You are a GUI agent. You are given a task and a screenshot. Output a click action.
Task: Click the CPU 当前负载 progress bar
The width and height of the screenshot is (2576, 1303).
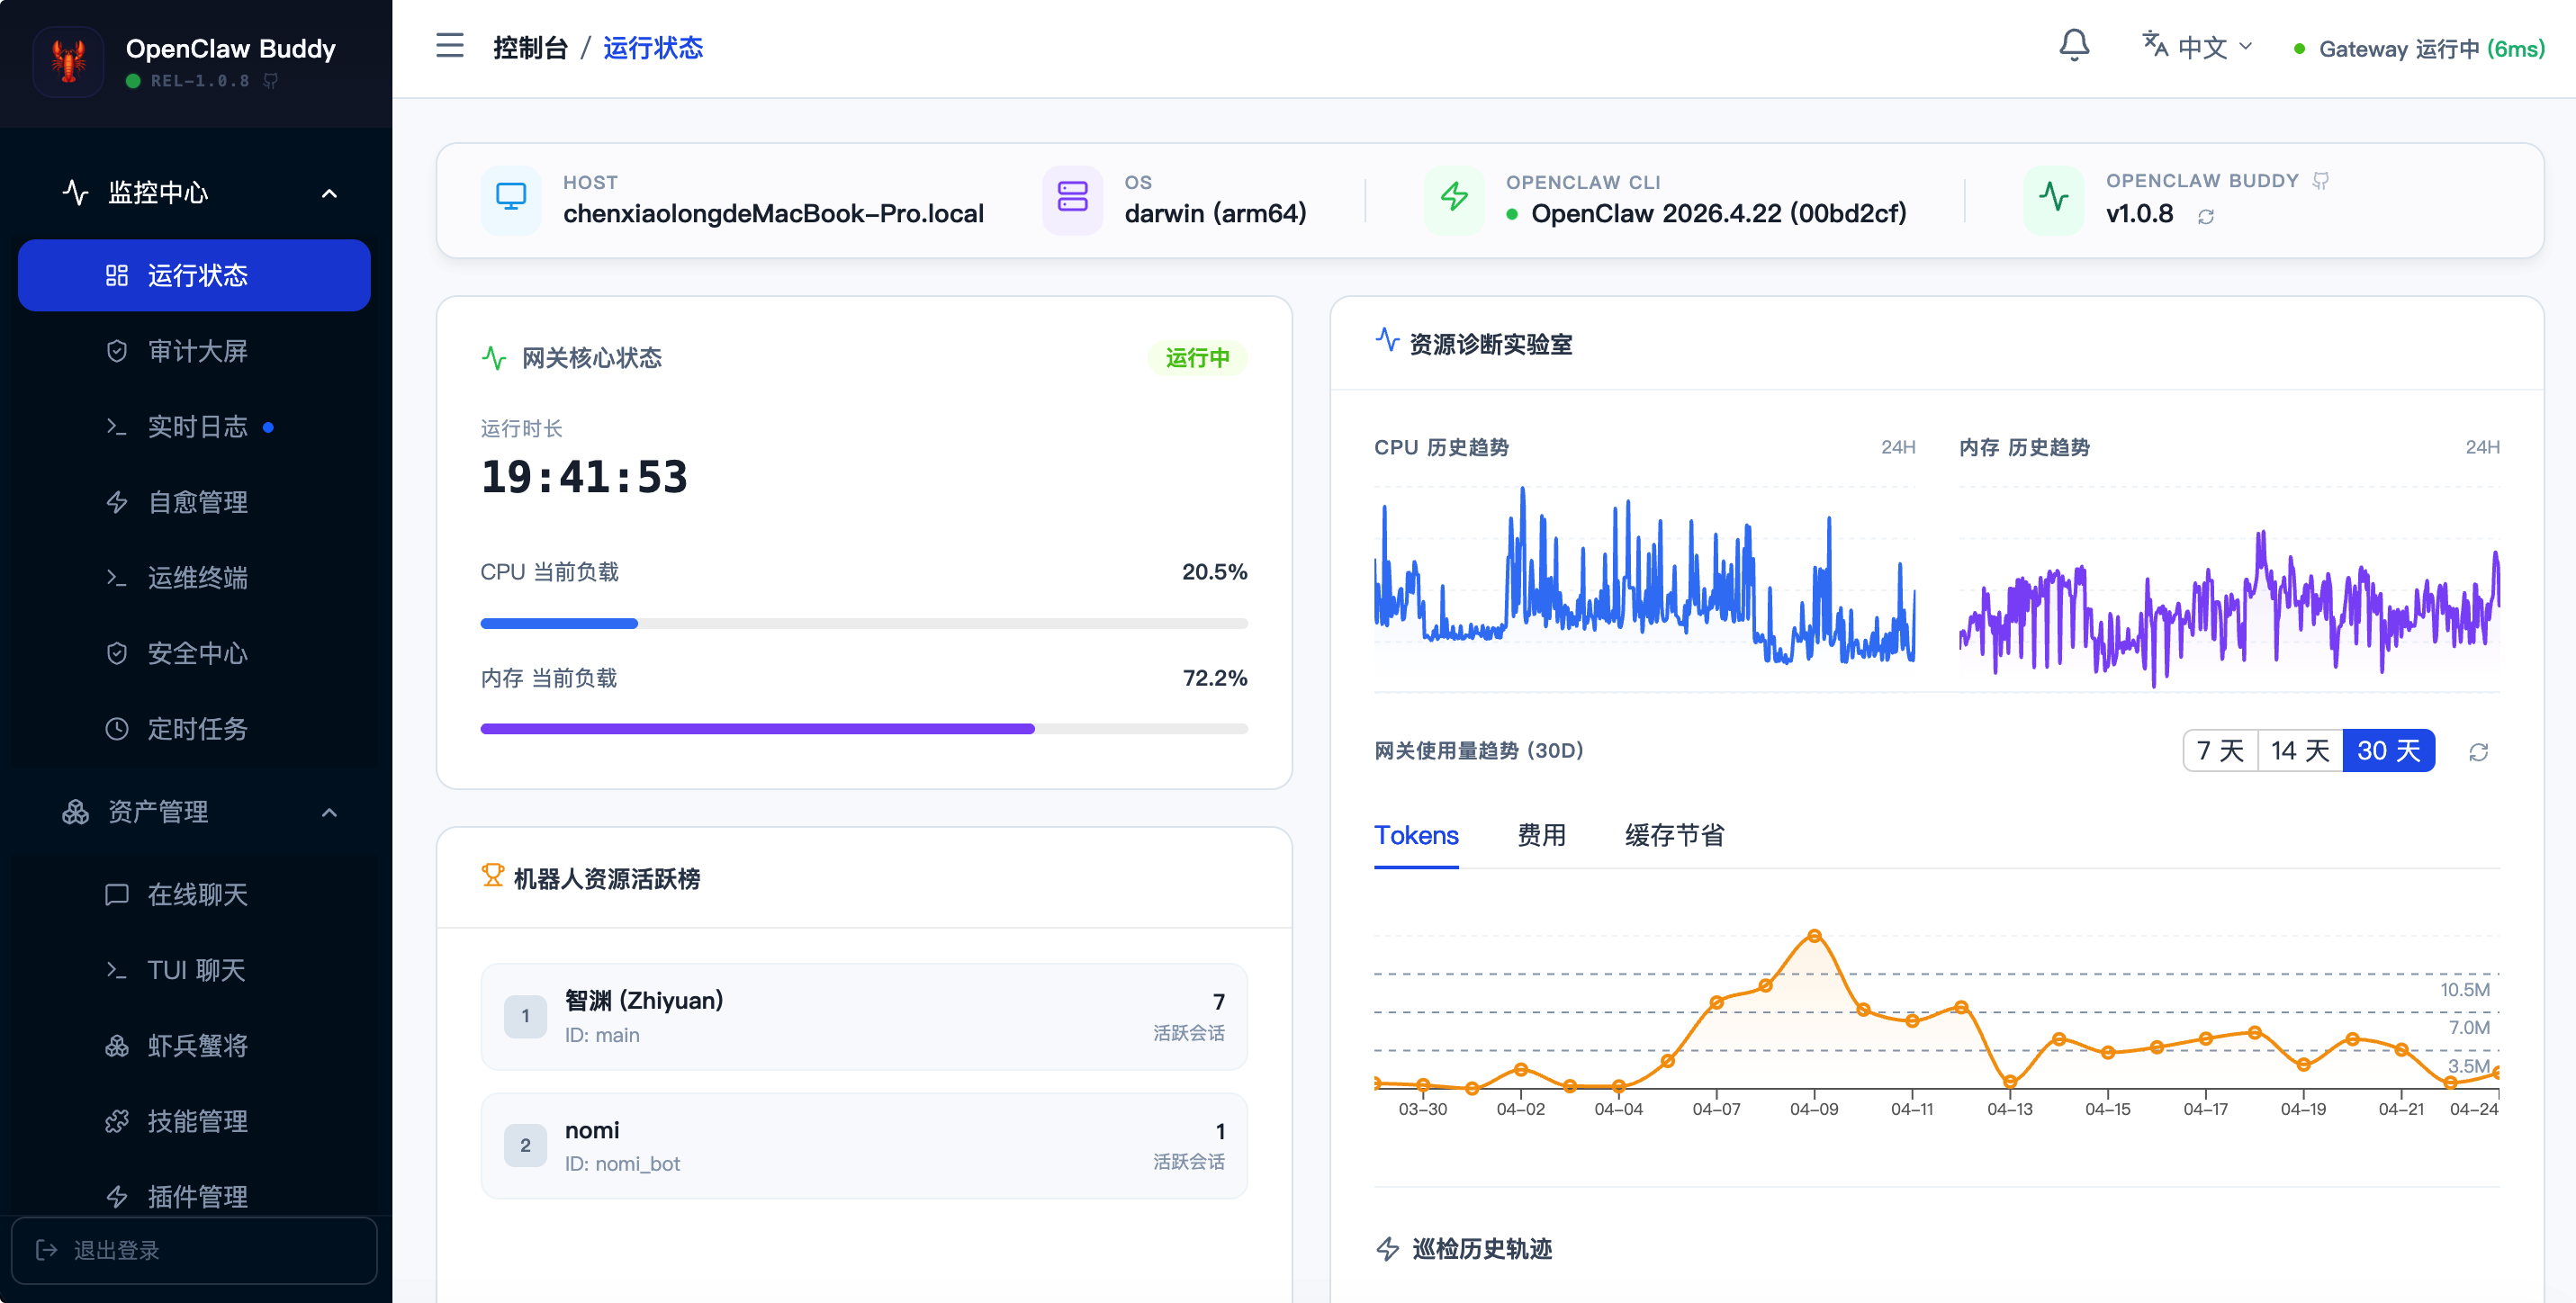(x=864, y=623)
